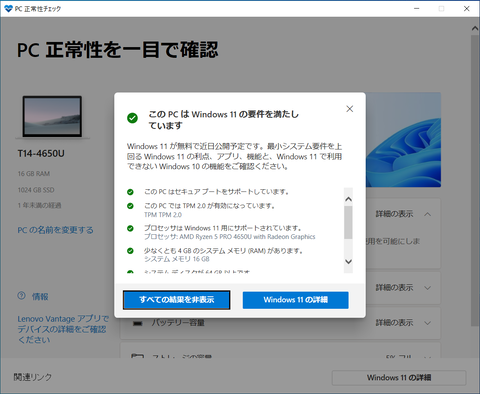This screenshot has height=394, width=480.
Task: Click the 情報 question mark icon
Action: tap(21, 296)
